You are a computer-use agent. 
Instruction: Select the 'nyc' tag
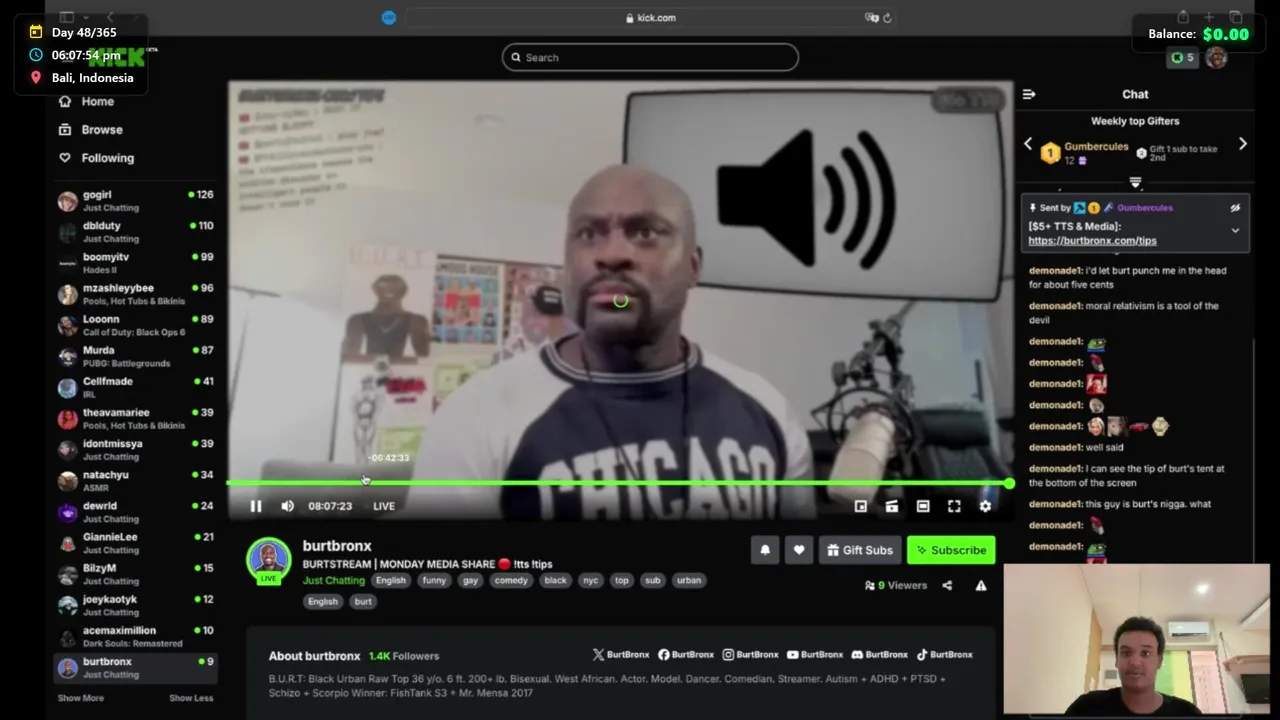[x=590, y=580]
